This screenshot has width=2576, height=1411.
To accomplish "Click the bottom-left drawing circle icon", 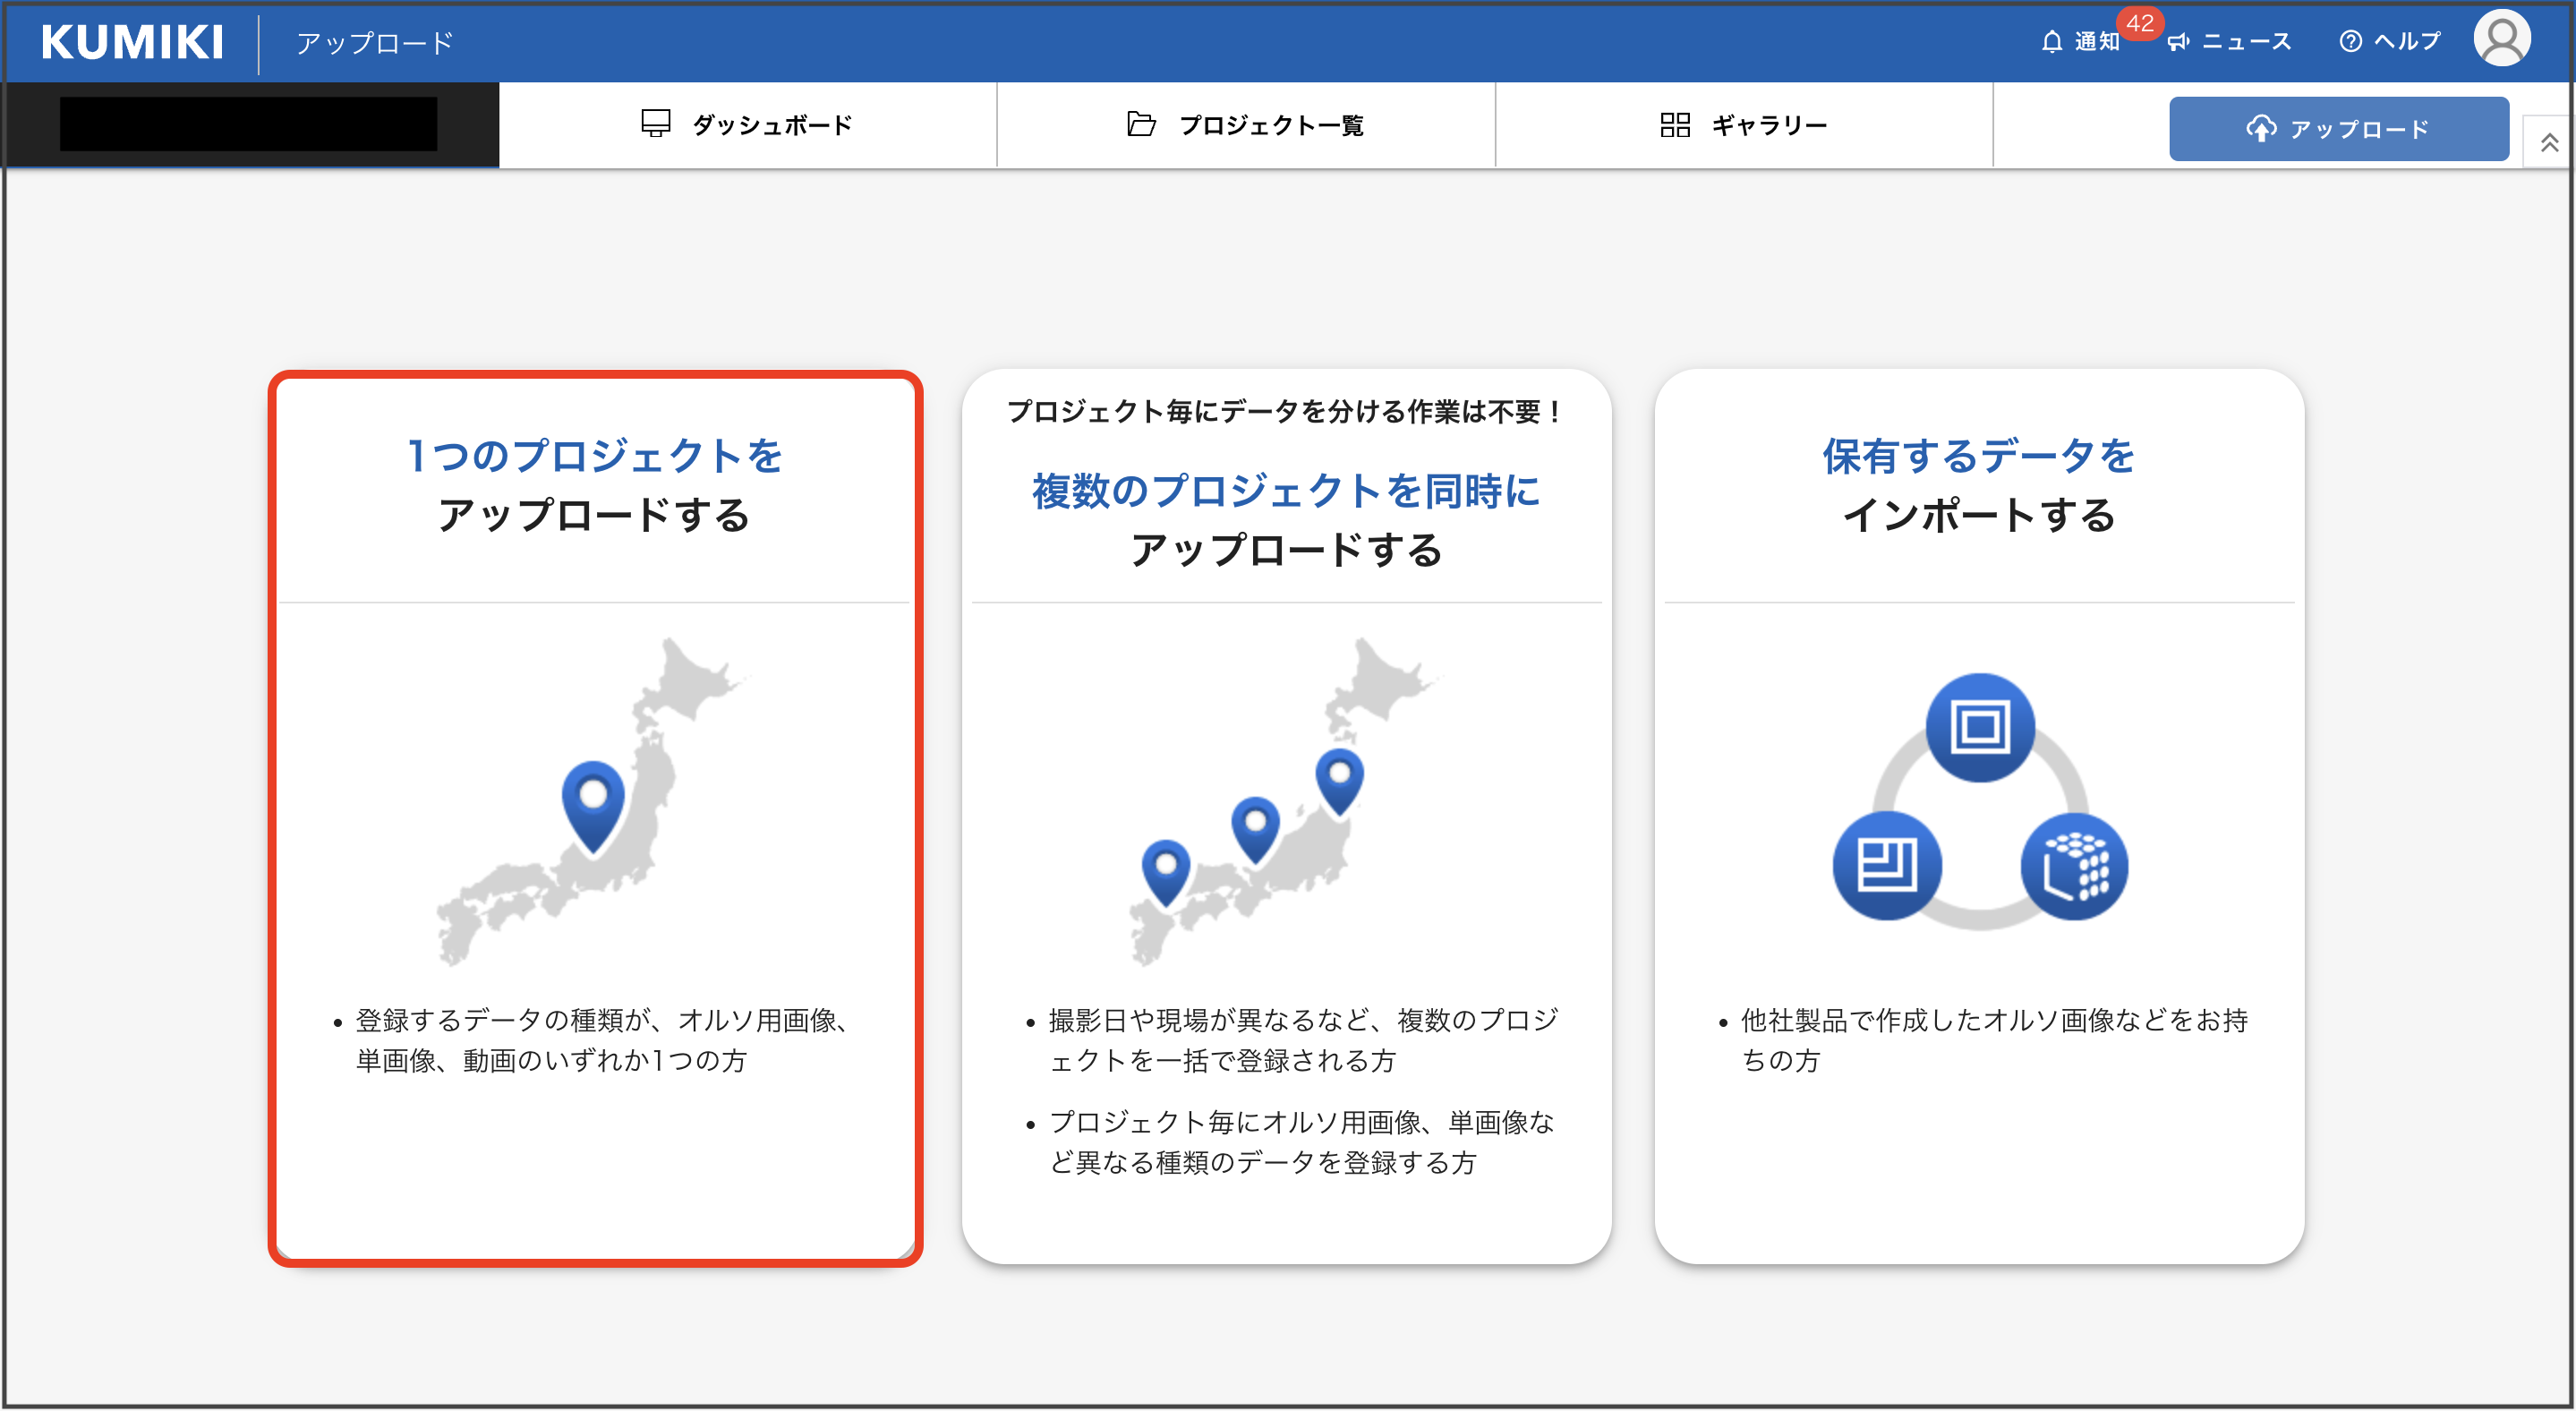I will coord(1886,866).
